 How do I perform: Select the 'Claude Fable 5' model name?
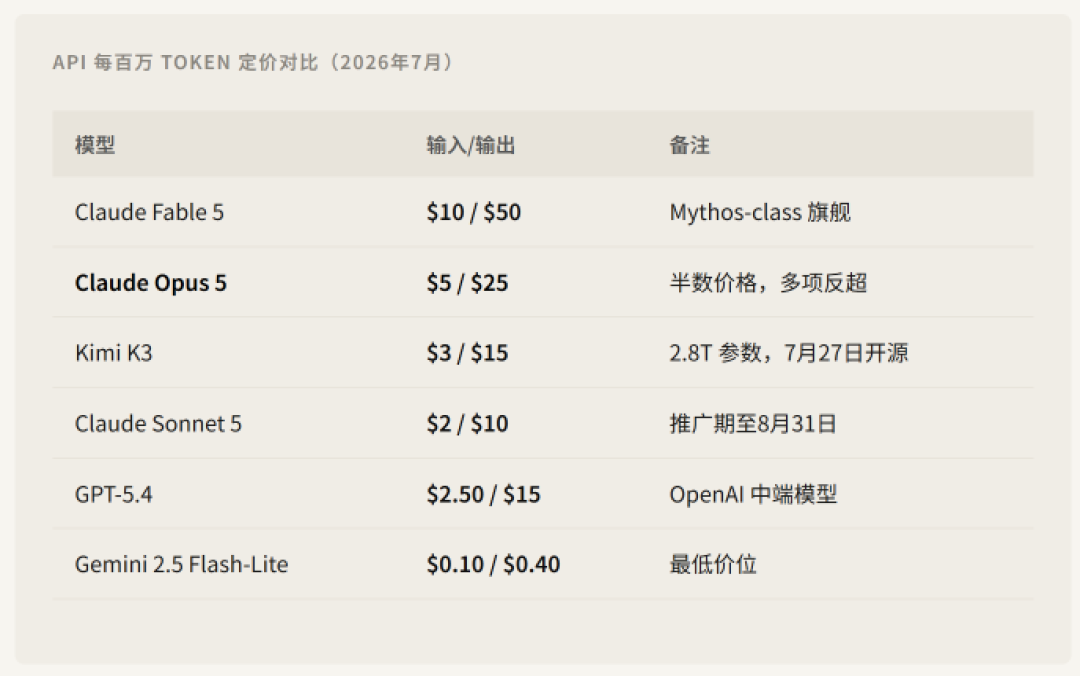[x=149, y=212]
